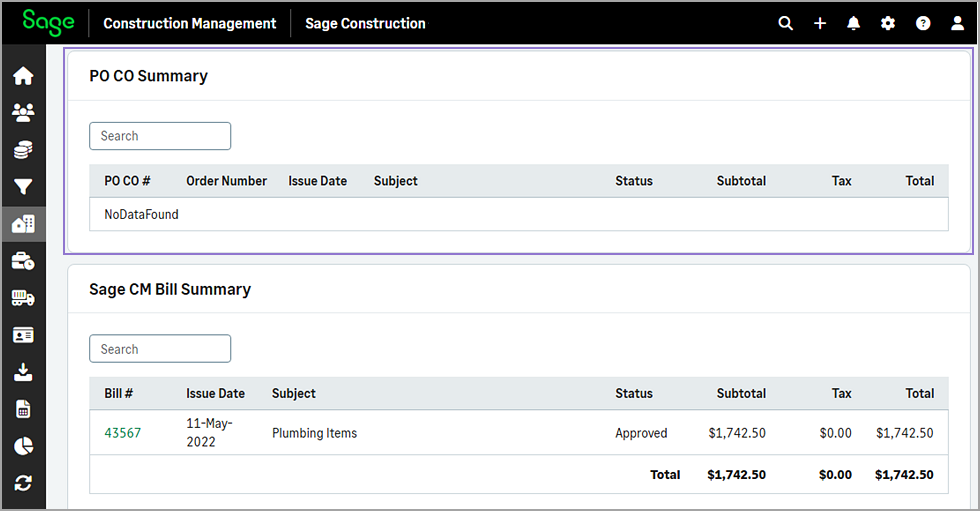Click Total header in Bill table
This screenshot has height=511, width=980.
[x=920, y=394]
